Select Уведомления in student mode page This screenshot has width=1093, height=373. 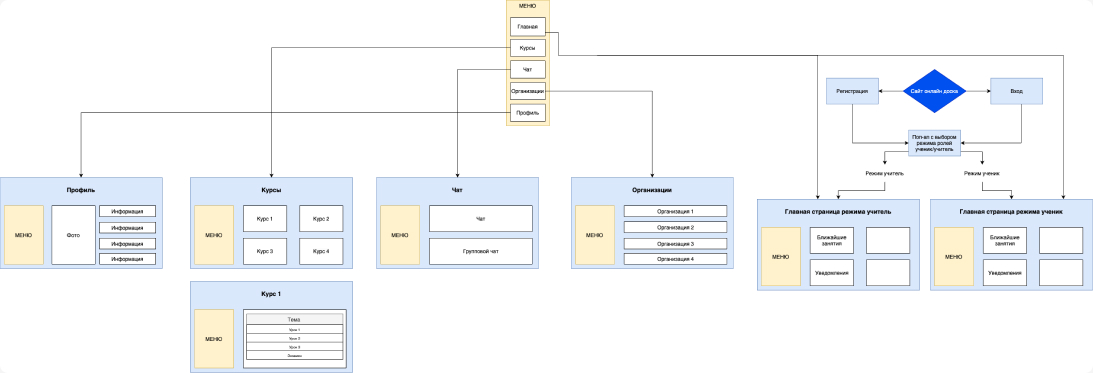pyautogui.click(x=1004, y=273)
